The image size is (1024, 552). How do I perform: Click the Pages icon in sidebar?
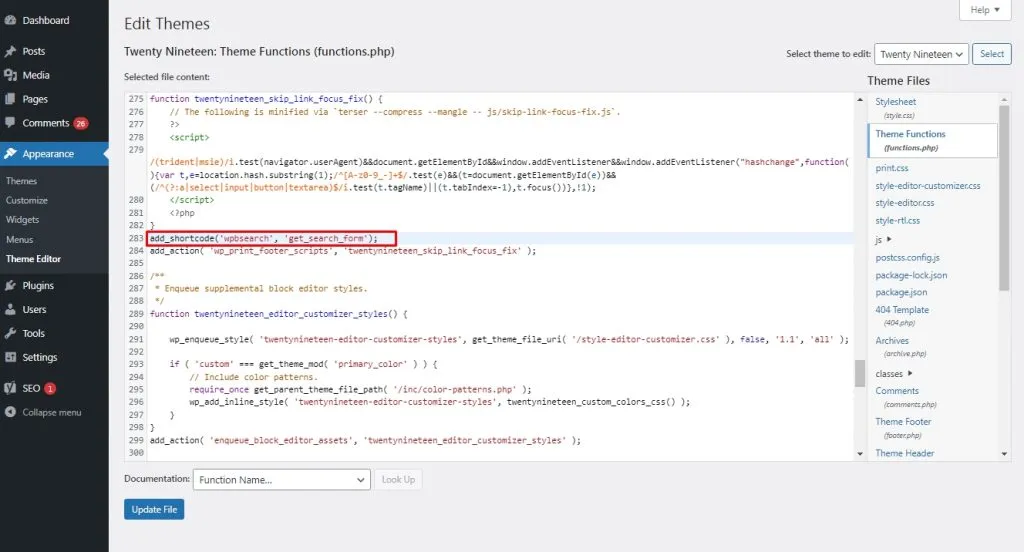[x=10, y=99]
